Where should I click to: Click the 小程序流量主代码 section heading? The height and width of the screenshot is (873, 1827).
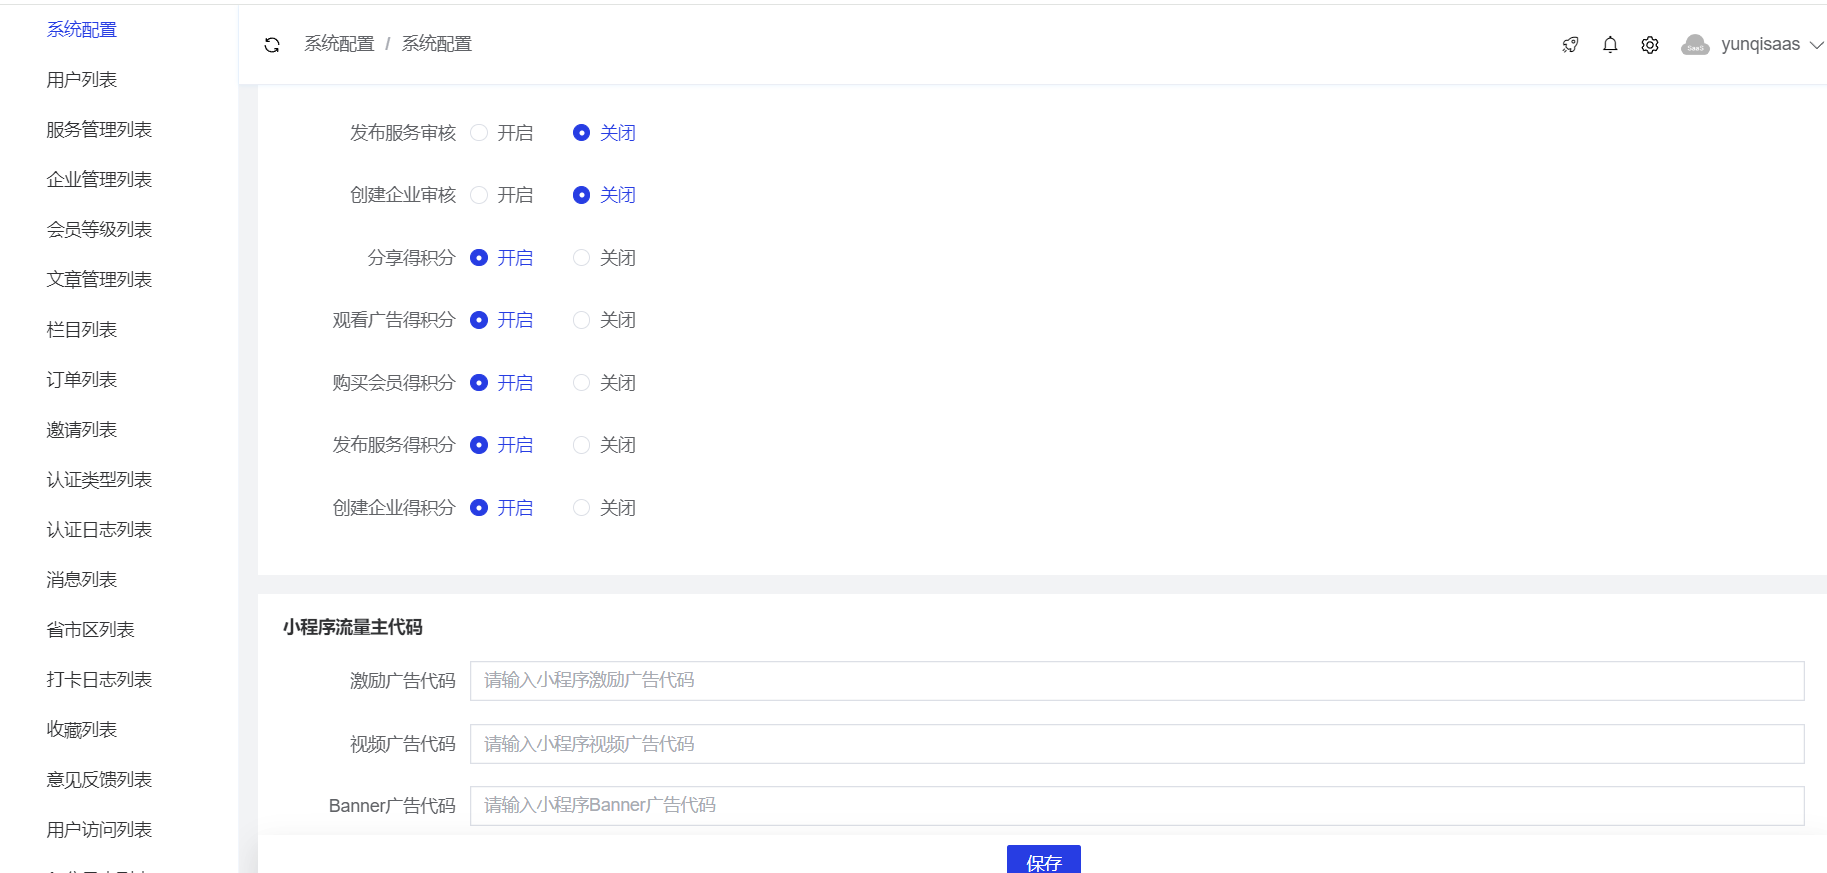(353, 627)
